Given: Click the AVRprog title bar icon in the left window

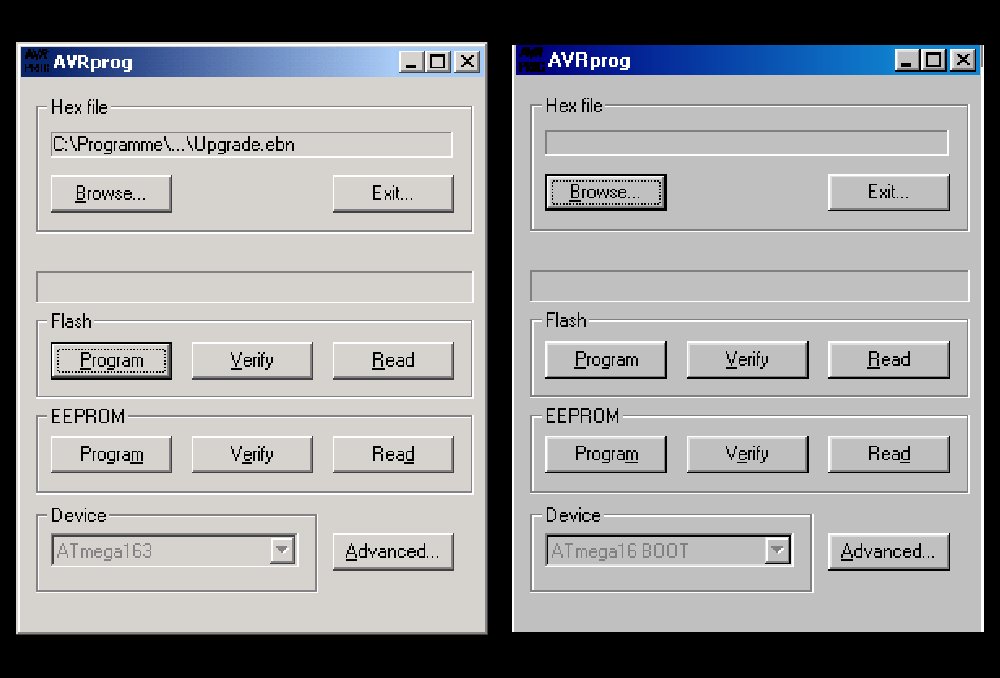Looking at the screenshot, I should tap(36, 61).
